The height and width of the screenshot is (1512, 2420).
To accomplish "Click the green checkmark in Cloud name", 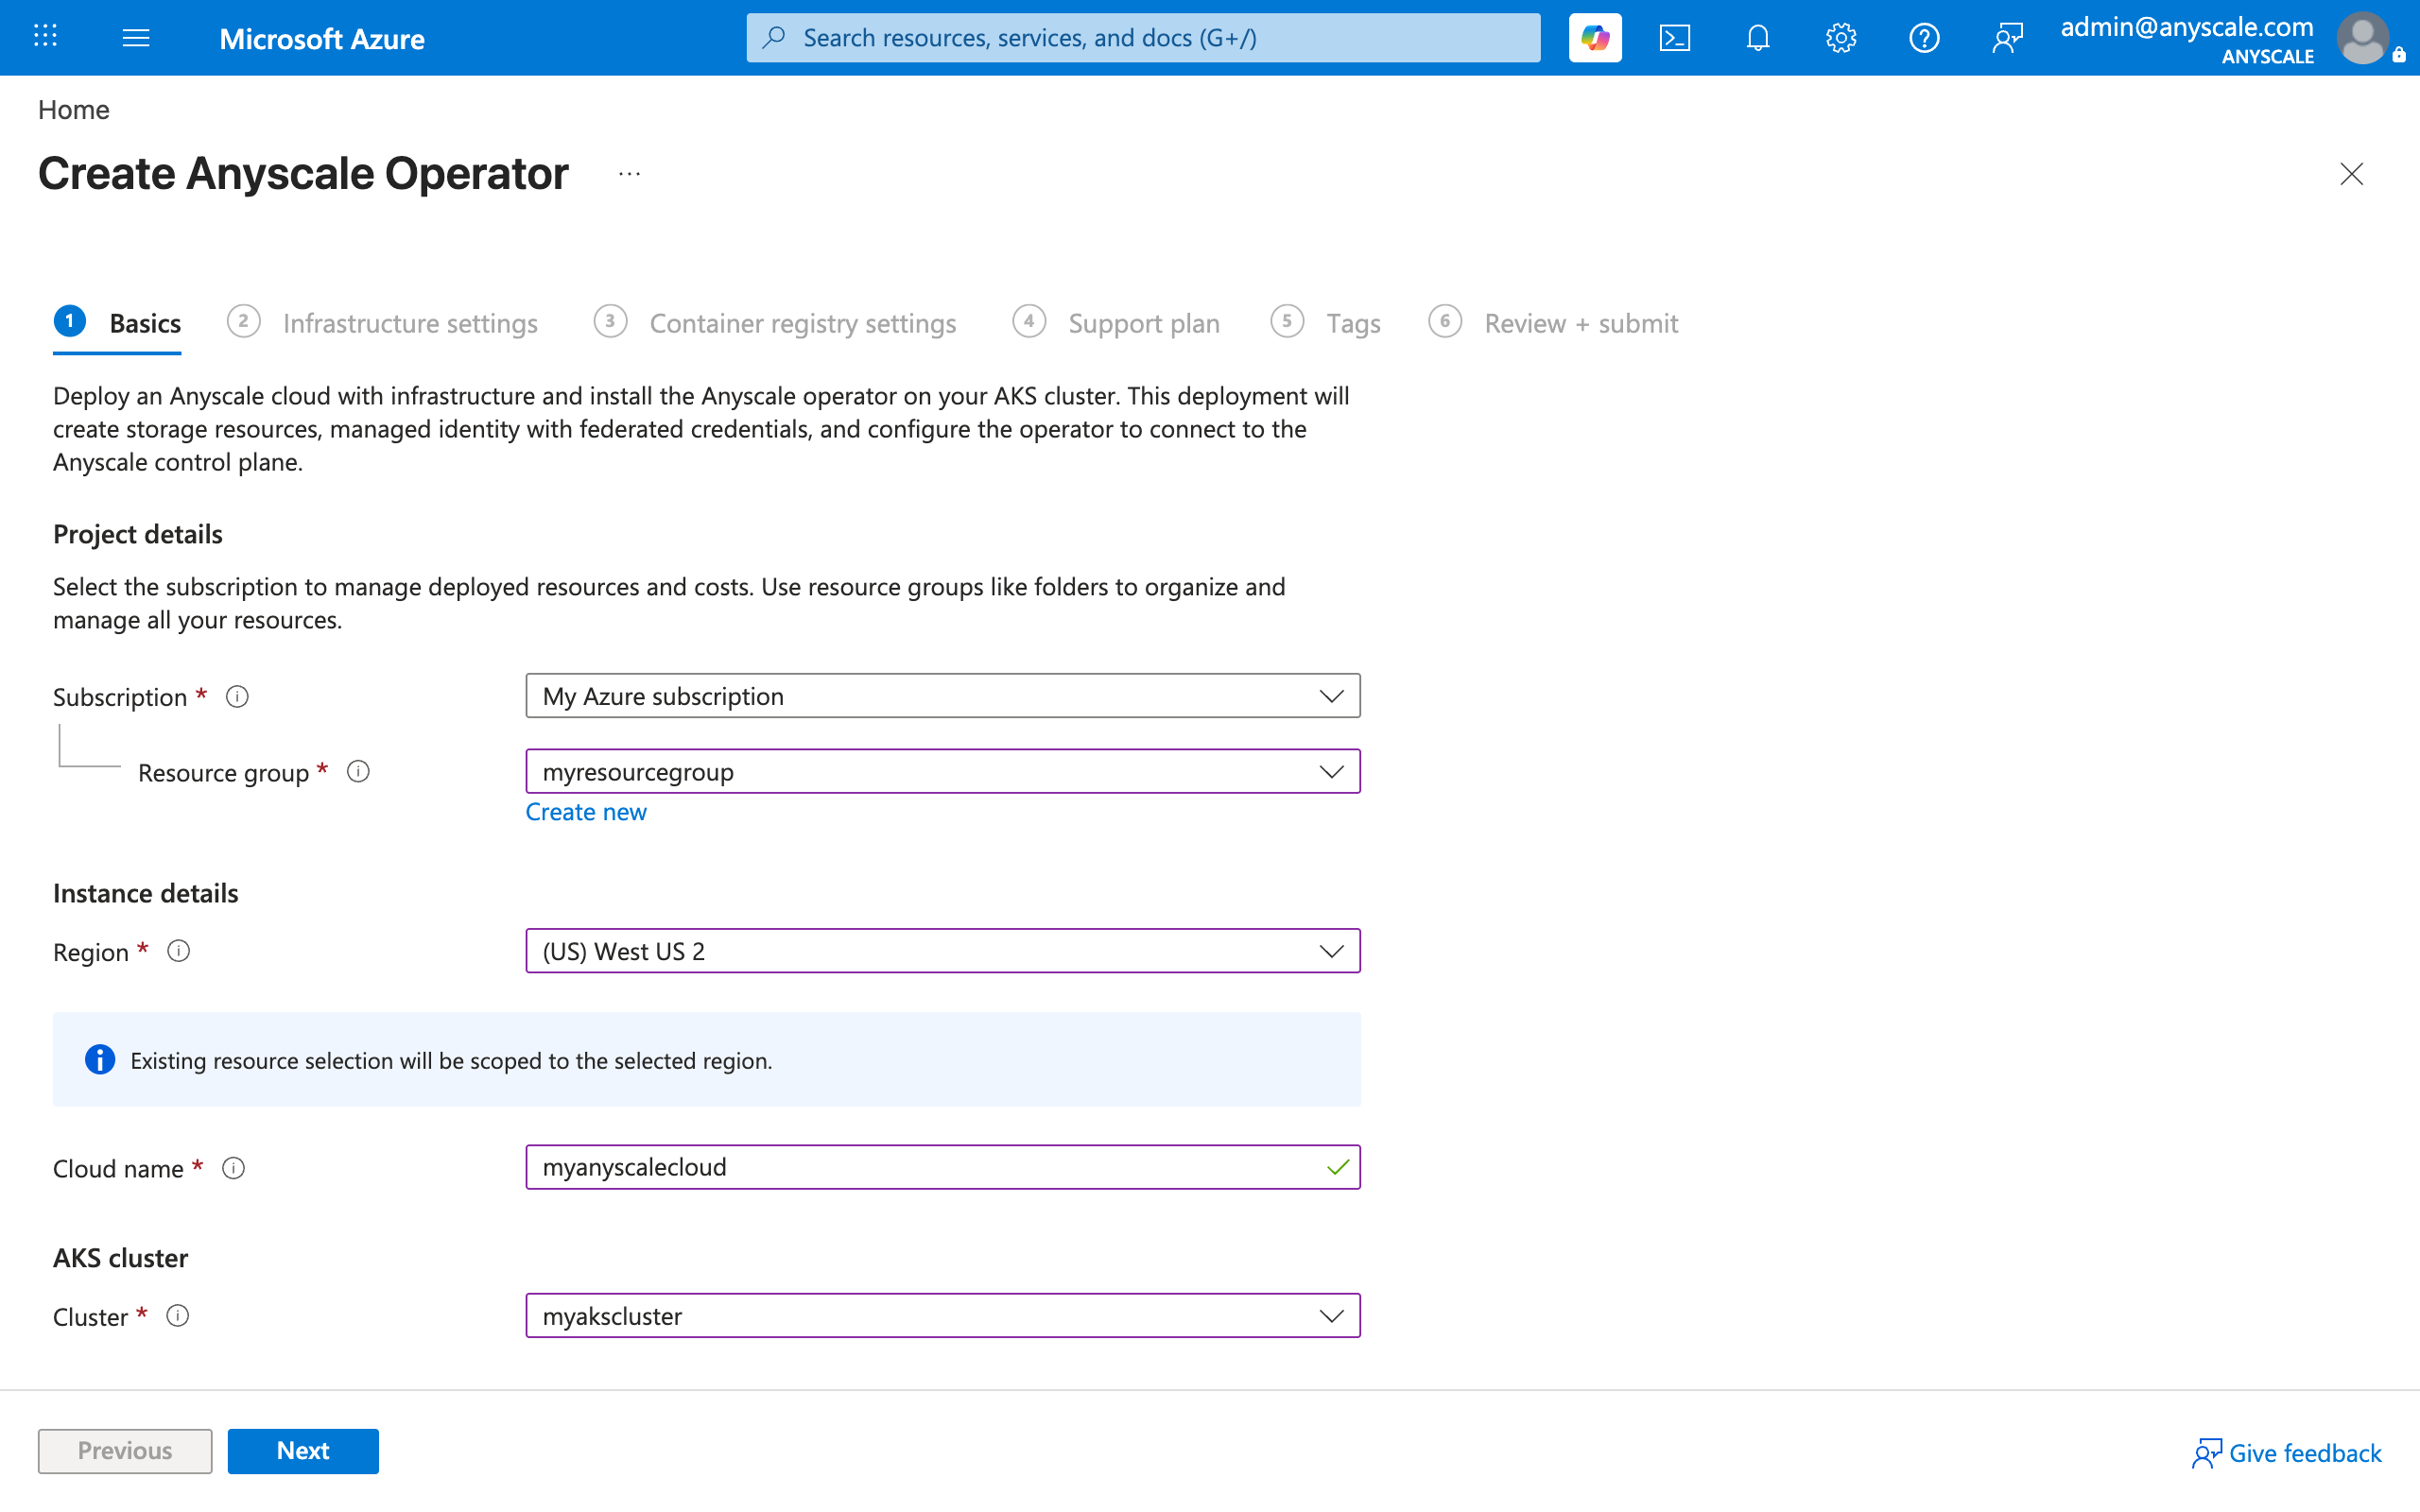I will pos(1338,1168).
